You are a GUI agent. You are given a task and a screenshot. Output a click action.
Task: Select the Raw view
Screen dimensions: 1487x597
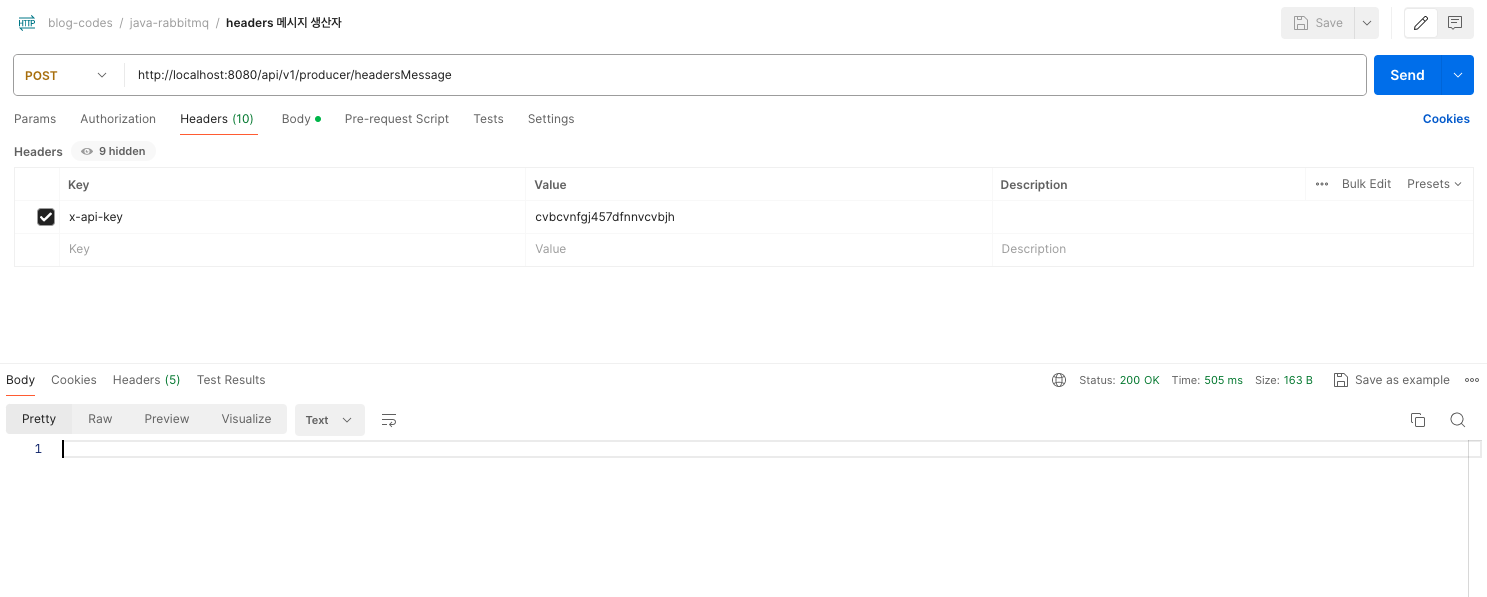[100, 419]
